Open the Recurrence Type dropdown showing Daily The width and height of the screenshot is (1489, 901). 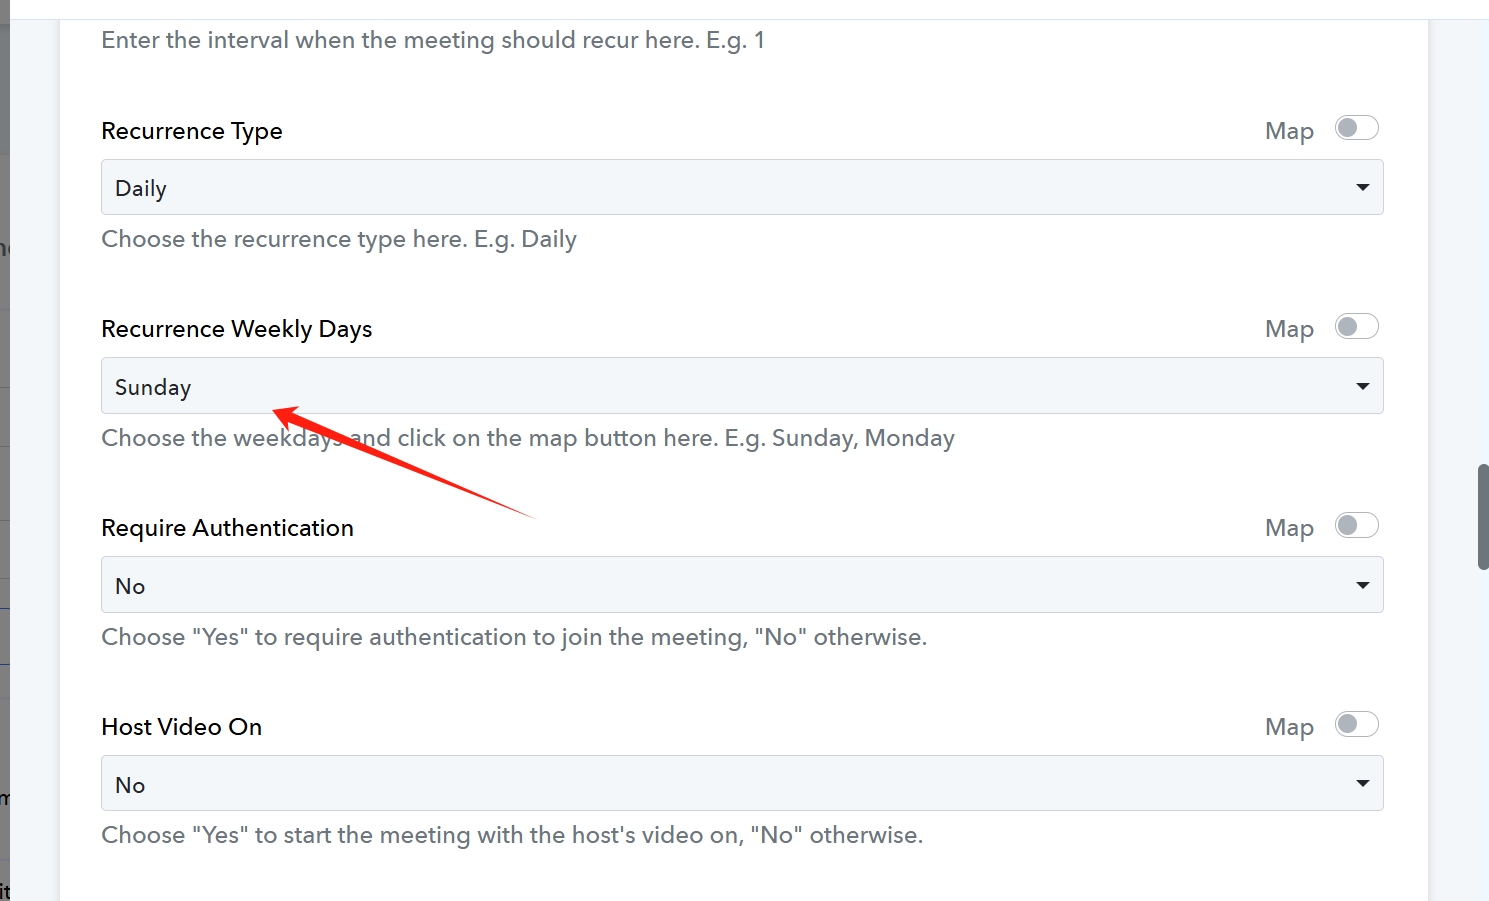pyautogui.click(x=742, y=187)
